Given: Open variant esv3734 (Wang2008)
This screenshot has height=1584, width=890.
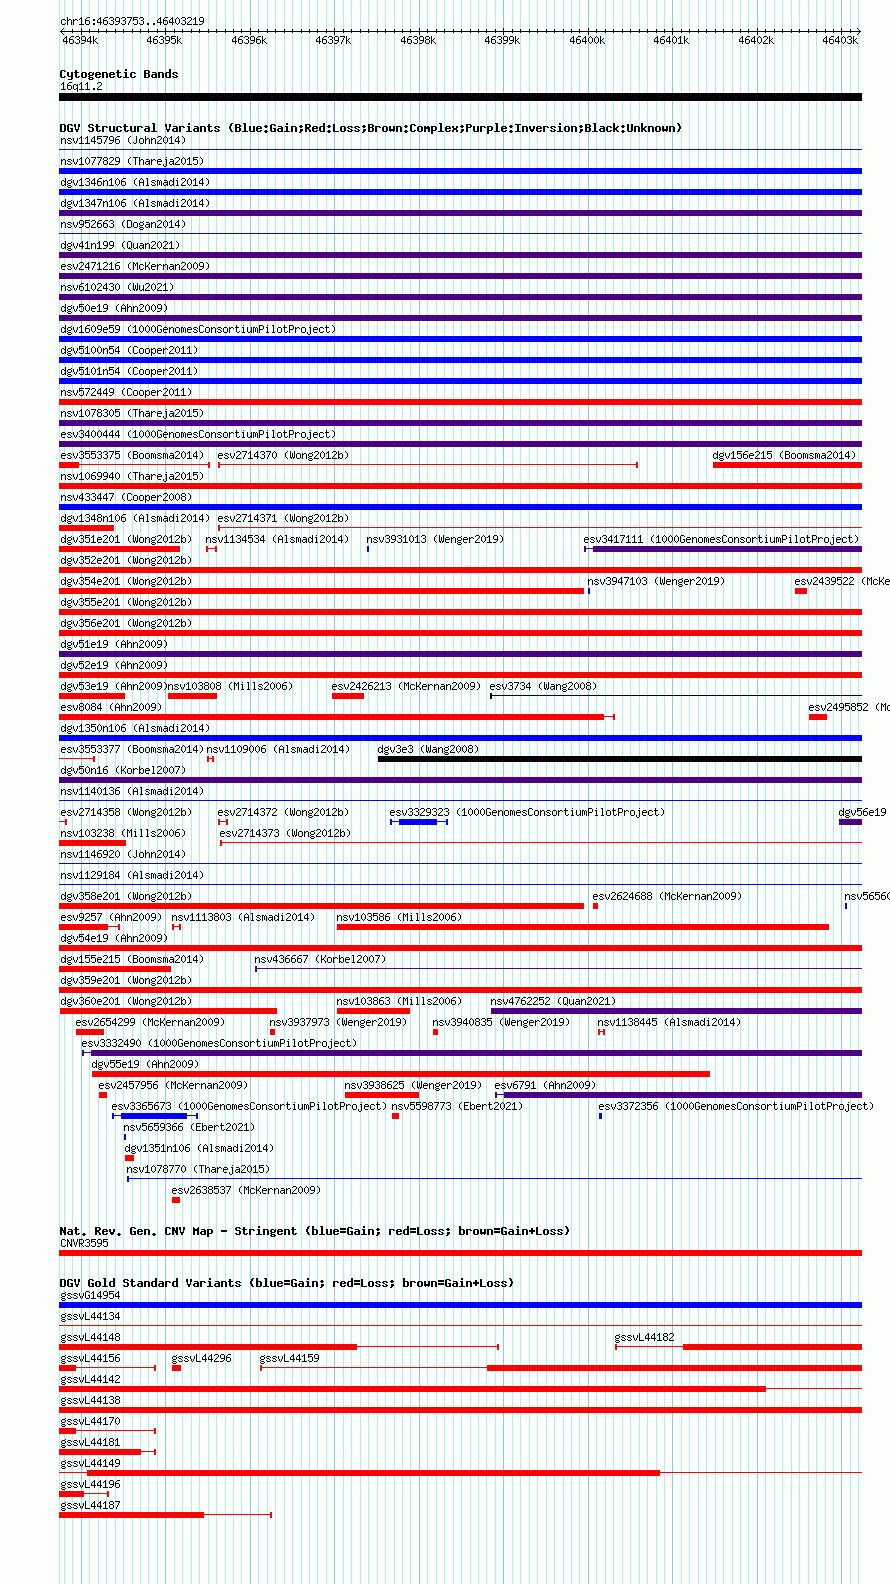Looking at the screenshot, I should (543, 686).
